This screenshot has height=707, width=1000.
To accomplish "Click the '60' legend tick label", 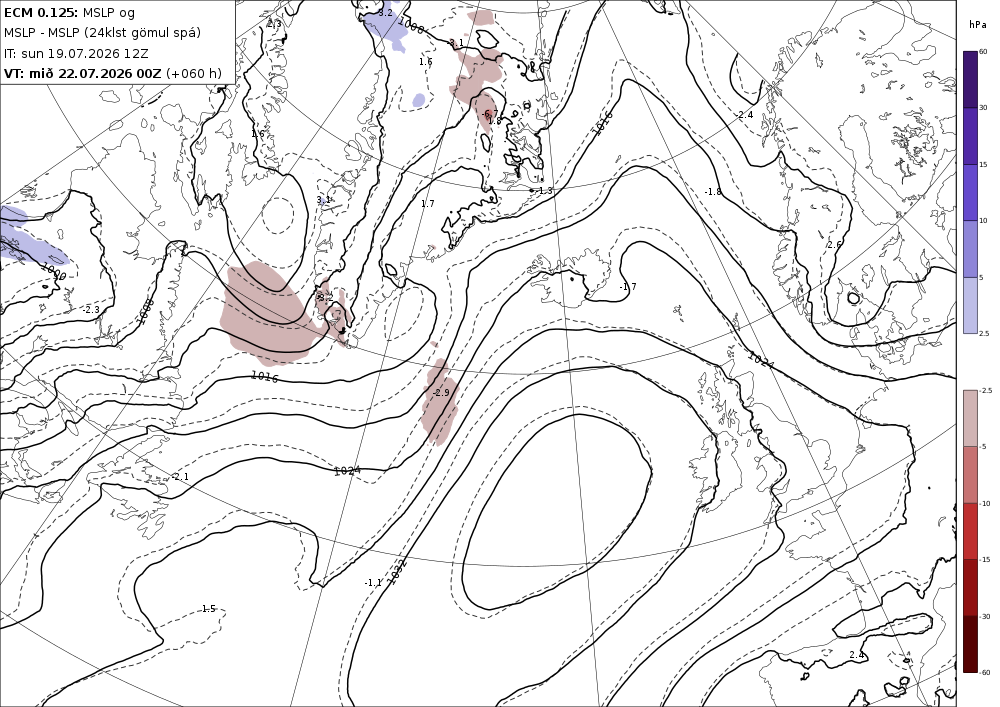I will (x=983, y=52).
